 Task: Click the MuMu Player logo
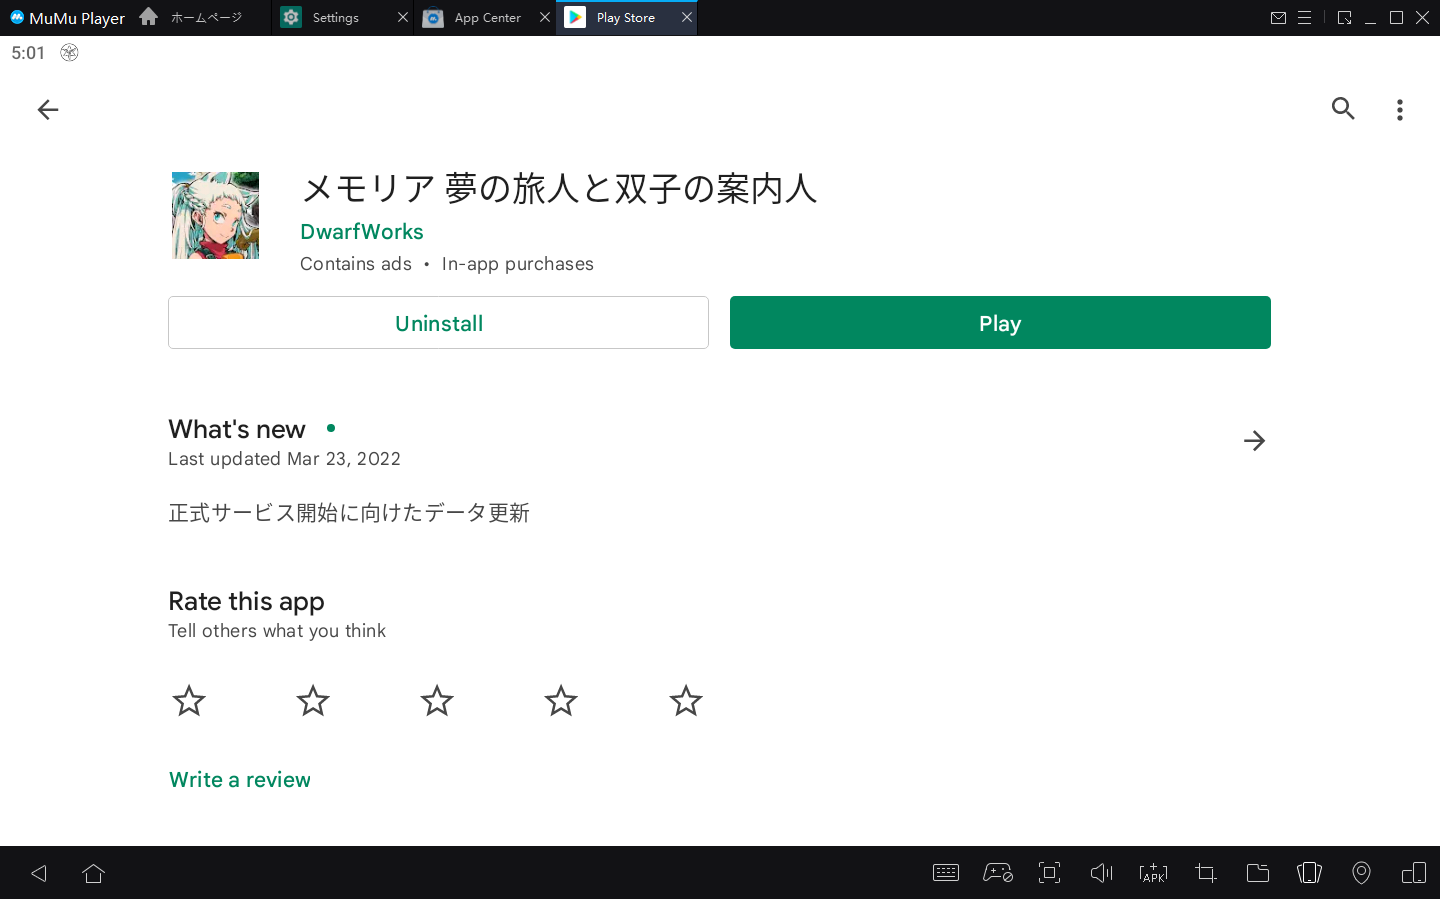point(67,17)
